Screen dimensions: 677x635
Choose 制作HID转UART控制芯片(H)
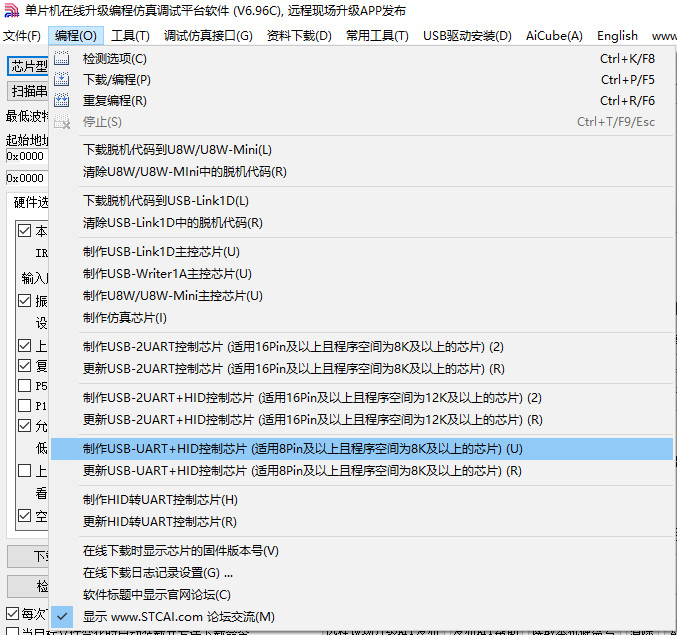tap(362, 499)
